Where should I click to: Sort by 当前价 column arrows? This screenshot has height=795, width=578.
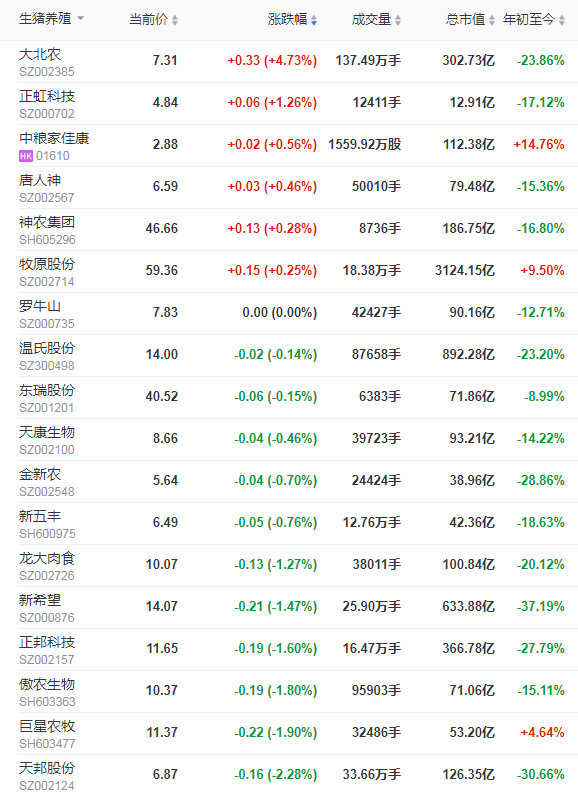click(x=175, y=20)
